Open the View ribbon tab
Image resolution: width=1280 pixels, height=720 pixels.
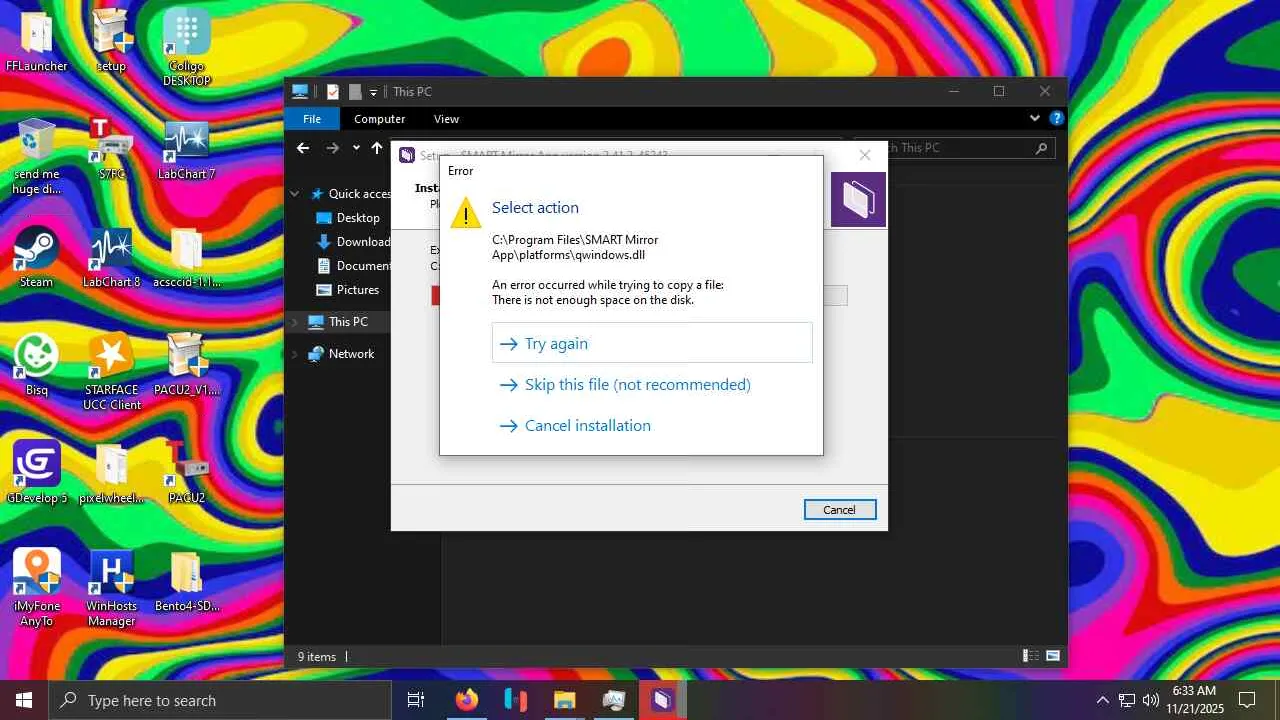coord(446,119)
